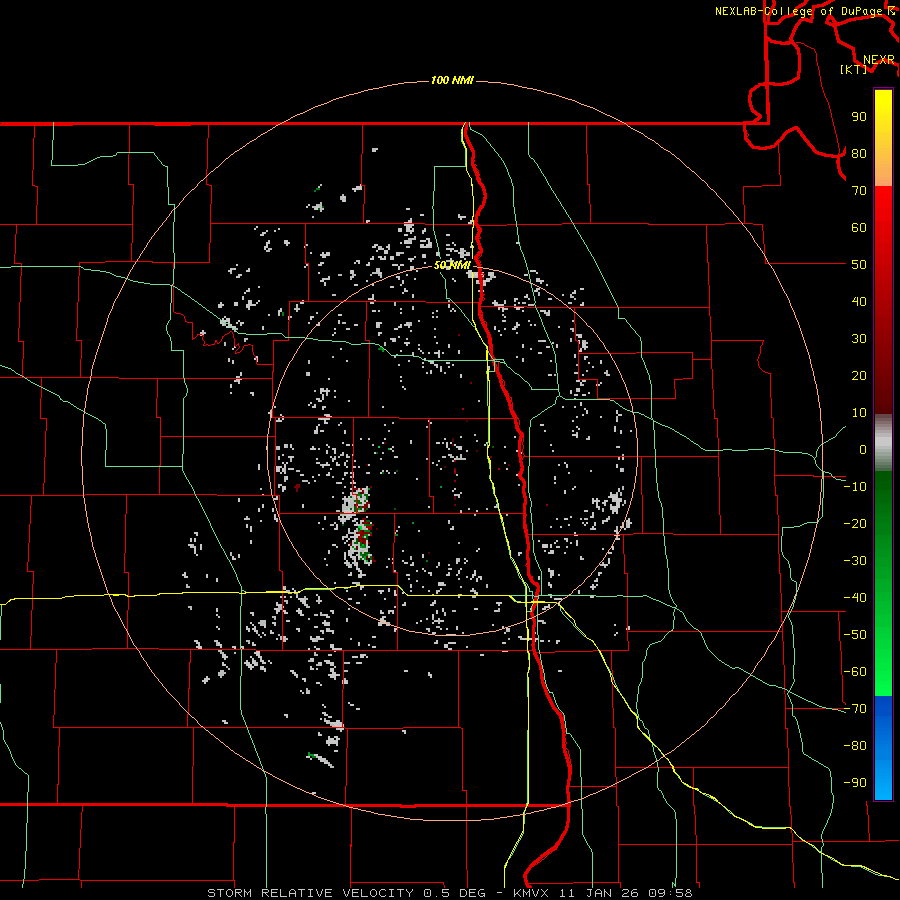Click the positive 70 scale value
The height and width of the screenshot is (900, 900).
[x=859, y=191]
